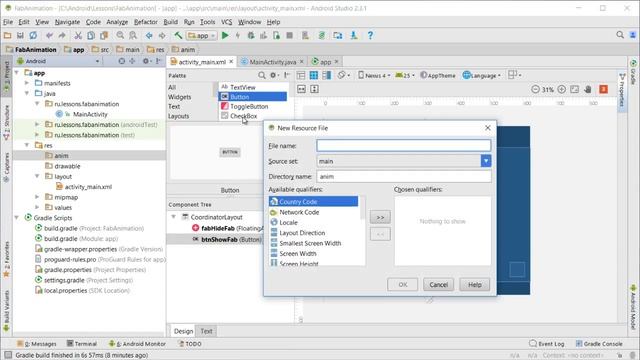The width and height of the screenshot is (640, 360).
Task: Click the Scroll from Source target icon
Action: coord(122,61)
